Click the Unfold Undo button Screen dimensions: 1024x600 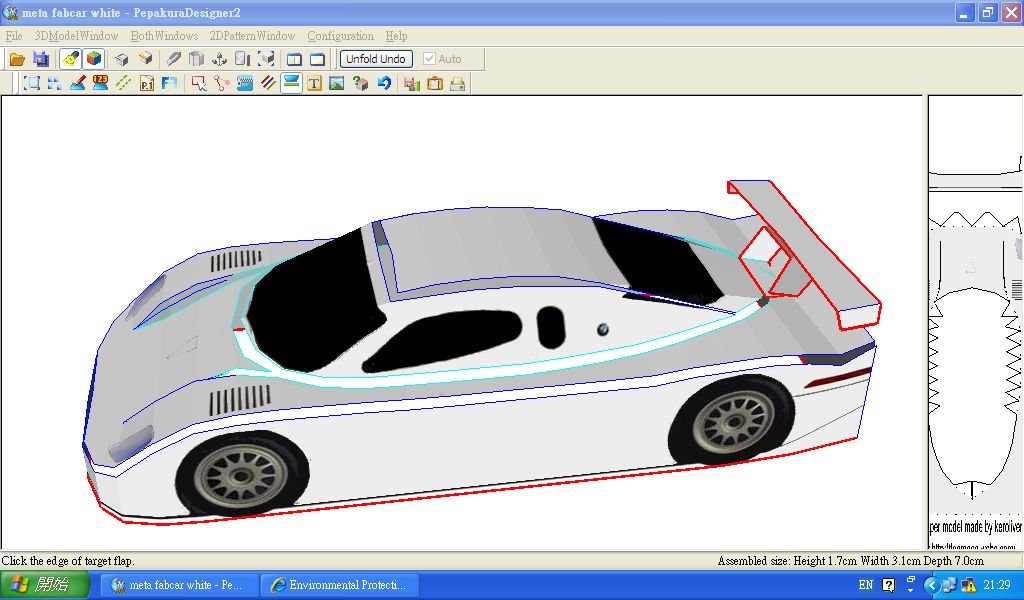tap(376, 59)
